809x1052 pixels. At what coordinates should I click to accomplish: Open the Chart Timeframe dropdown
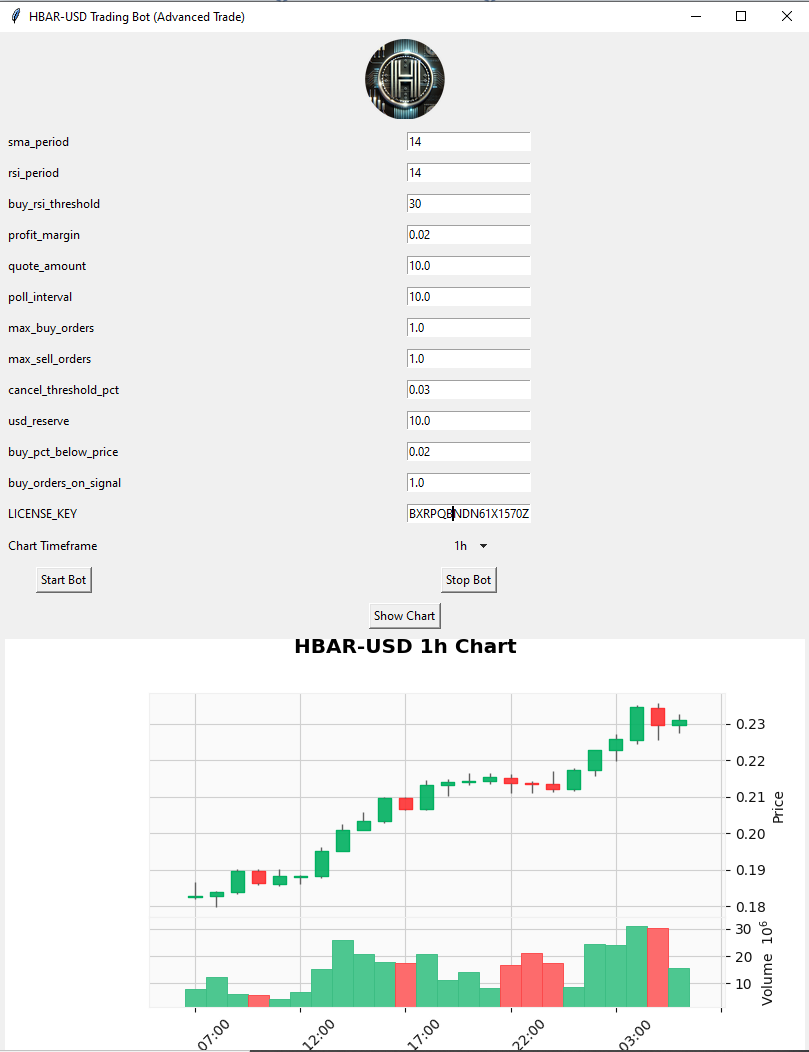(469, 546)
